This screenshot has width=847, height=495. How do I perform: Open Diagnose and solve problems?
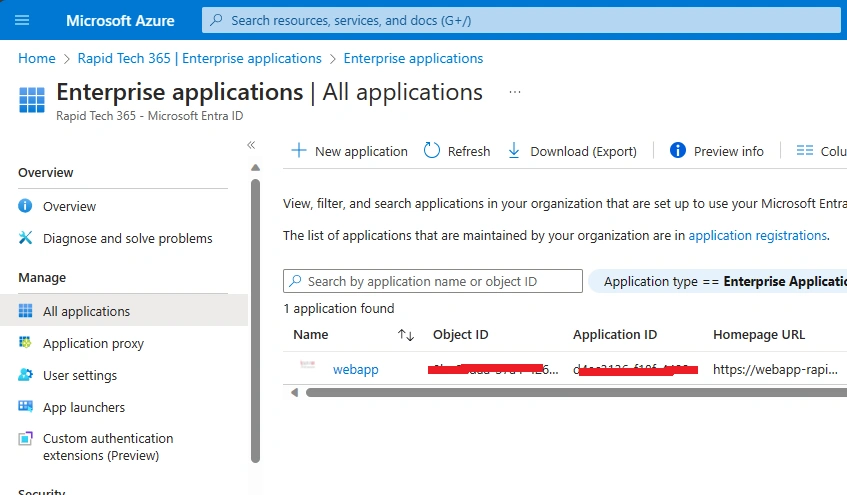[127, 238]
